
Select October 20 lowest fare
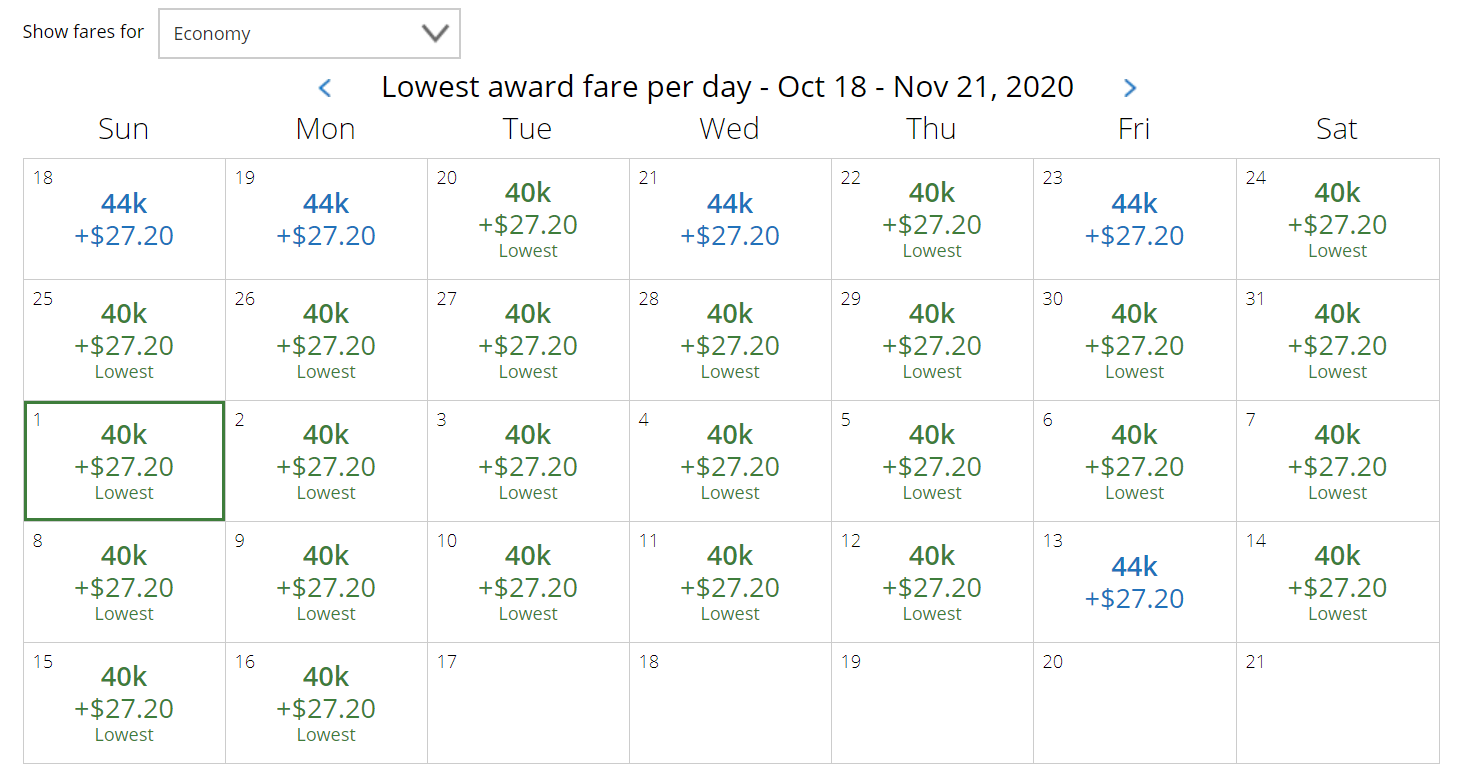tap(528, 219)
